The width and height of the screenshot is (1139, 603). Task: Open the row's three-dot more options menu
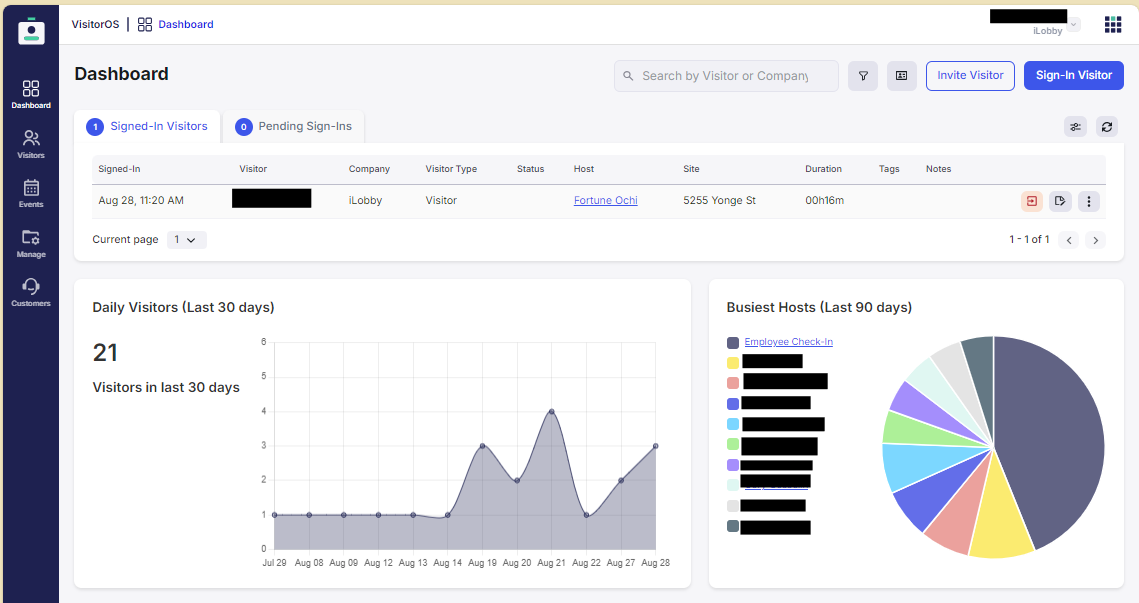[1088, 201]
